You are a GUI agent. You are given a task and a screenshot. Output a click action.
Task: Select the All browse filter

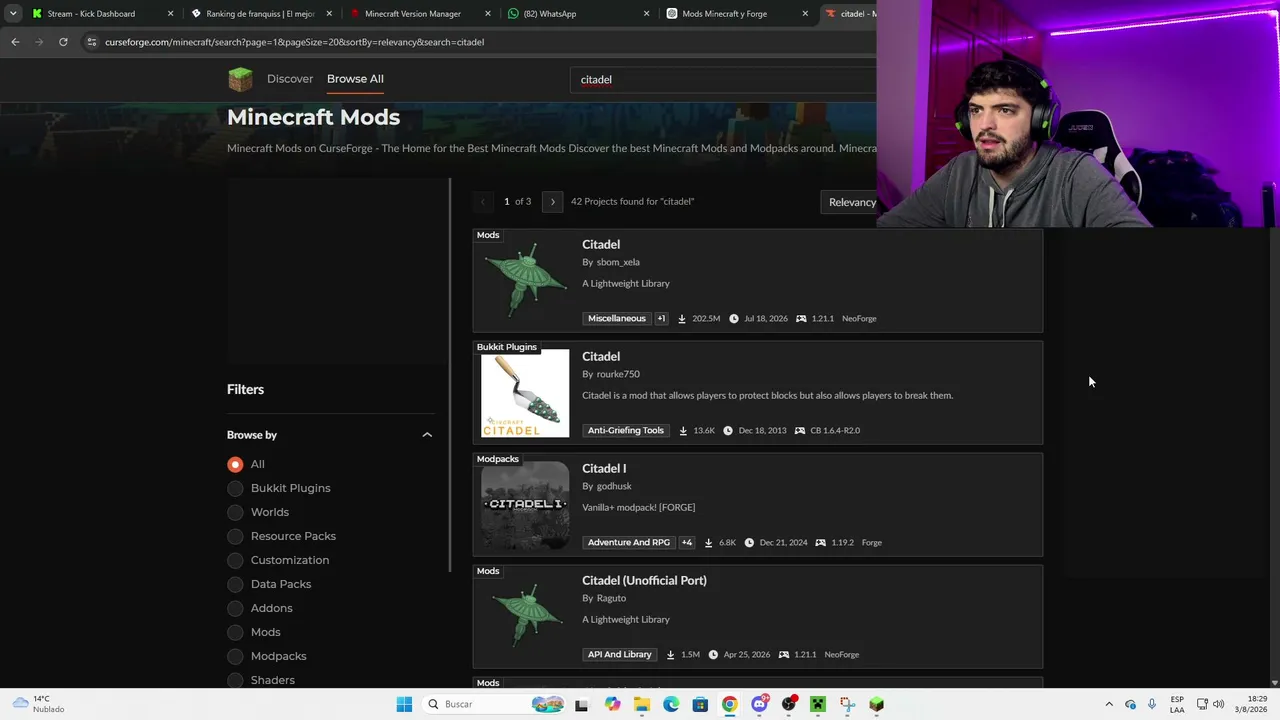coord(235,464)
